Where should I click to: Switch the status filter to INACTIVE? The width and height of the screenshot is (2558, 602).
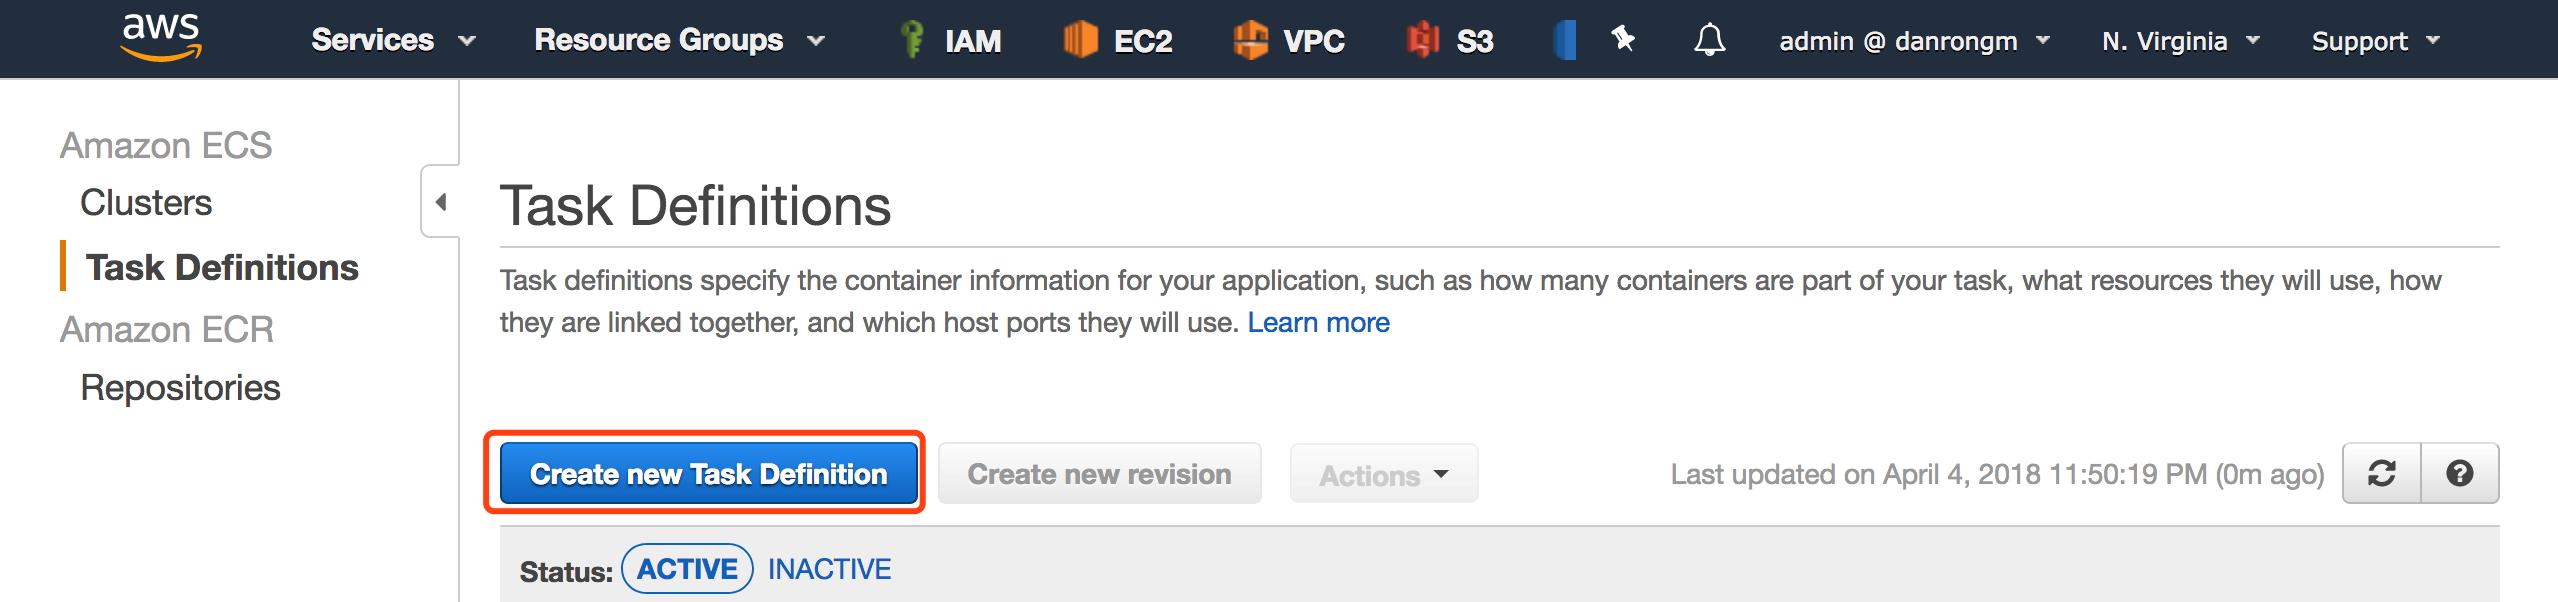[829, 569]
